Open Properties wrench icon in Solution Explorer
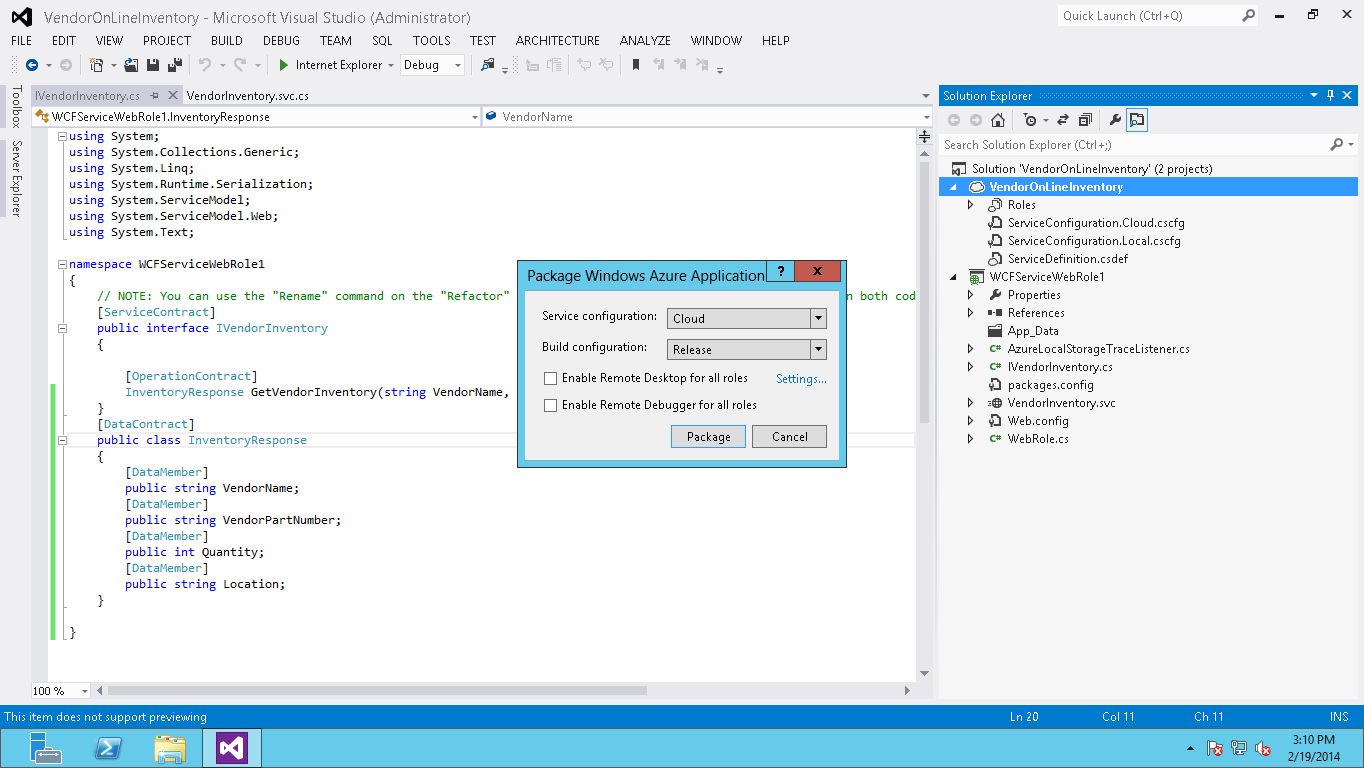 [1115, 120]
